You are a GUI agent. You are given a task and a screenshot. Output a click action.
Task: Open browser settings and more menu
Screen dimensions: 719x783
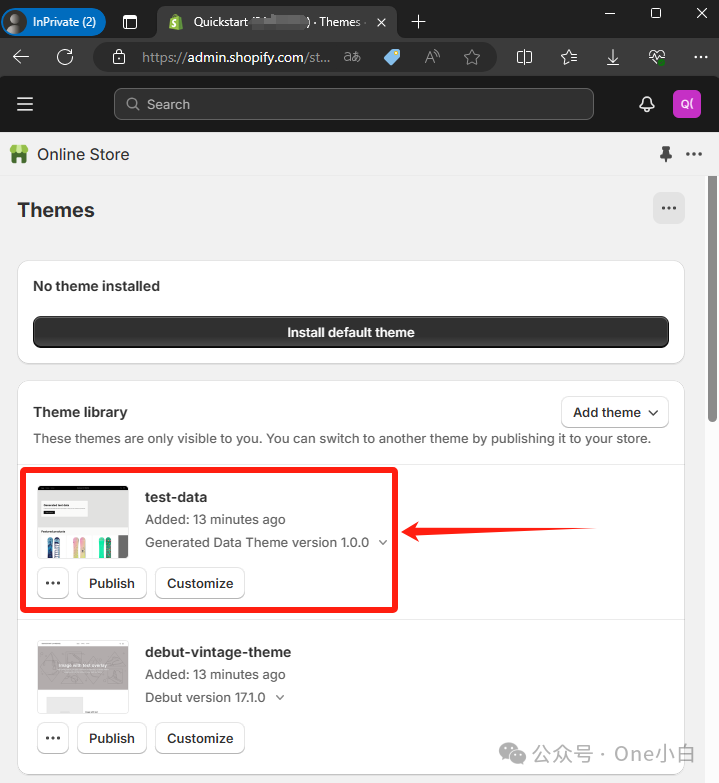pyautogui.click(x=701, y=57)
